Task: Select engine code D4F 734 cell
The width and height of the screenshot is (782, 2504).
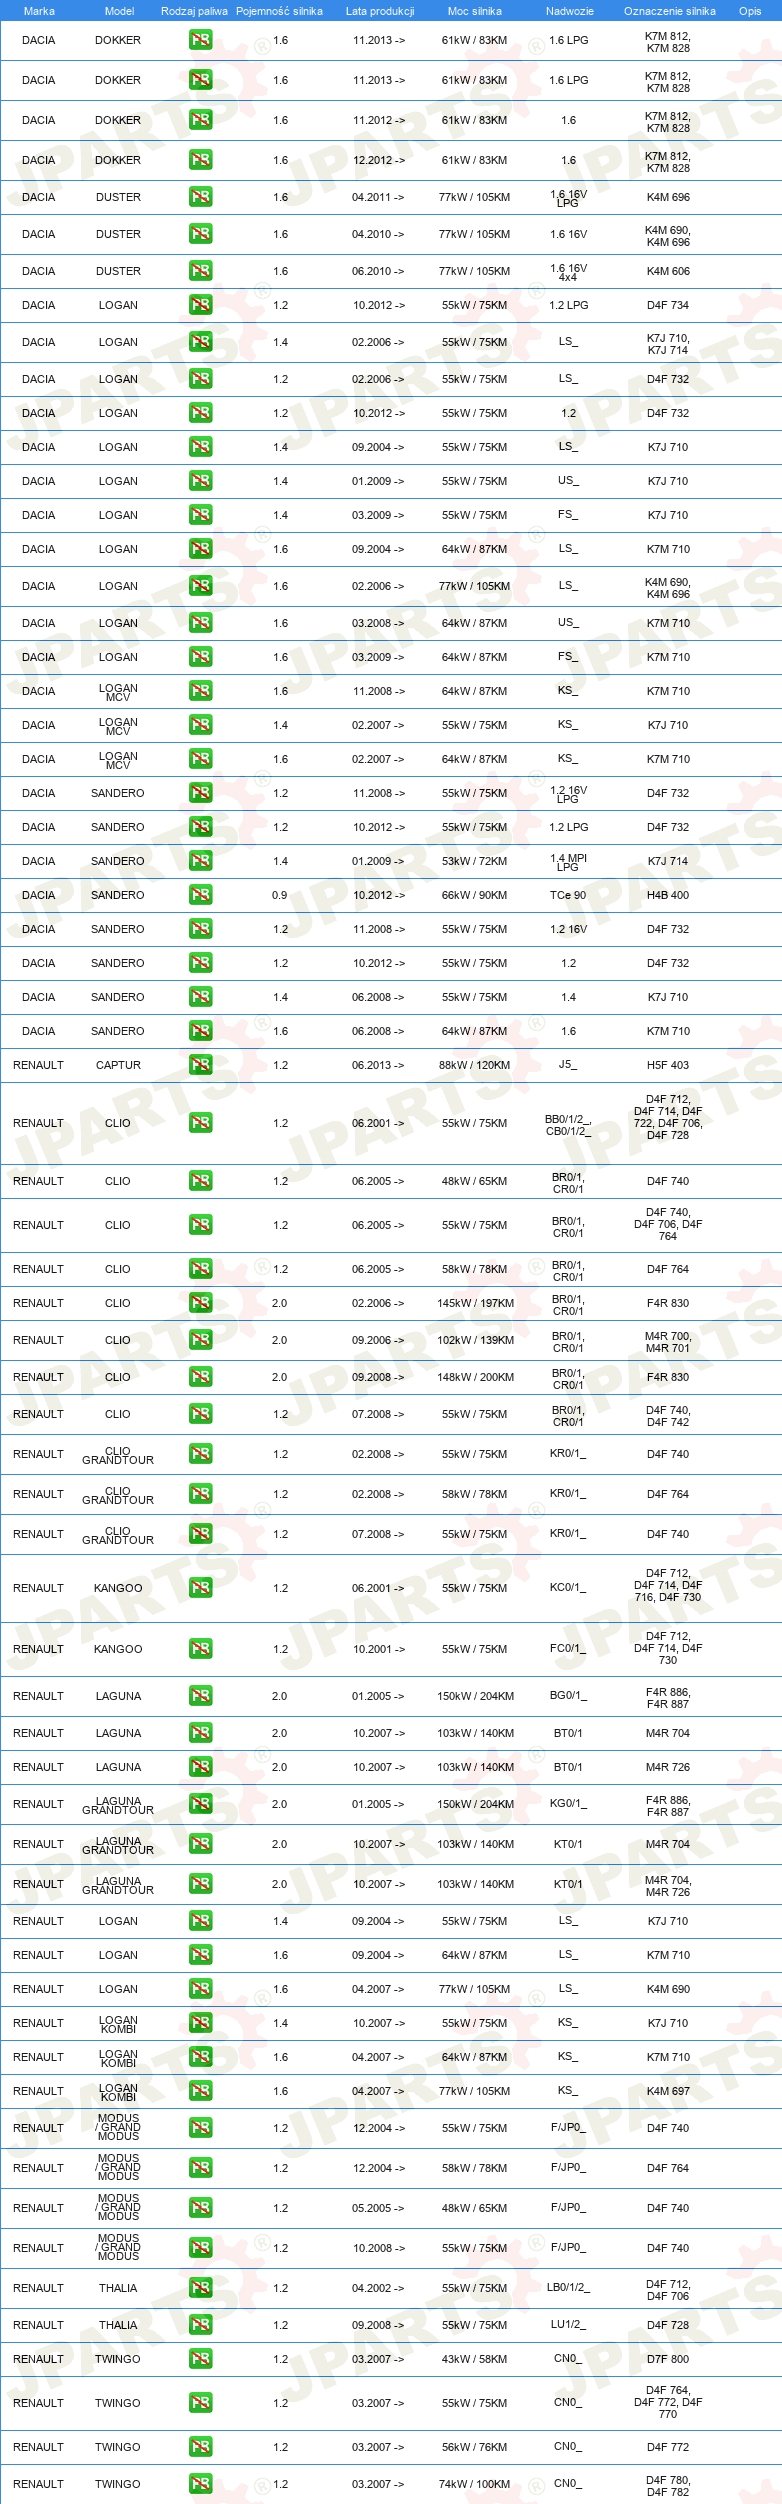Action: 668,305
